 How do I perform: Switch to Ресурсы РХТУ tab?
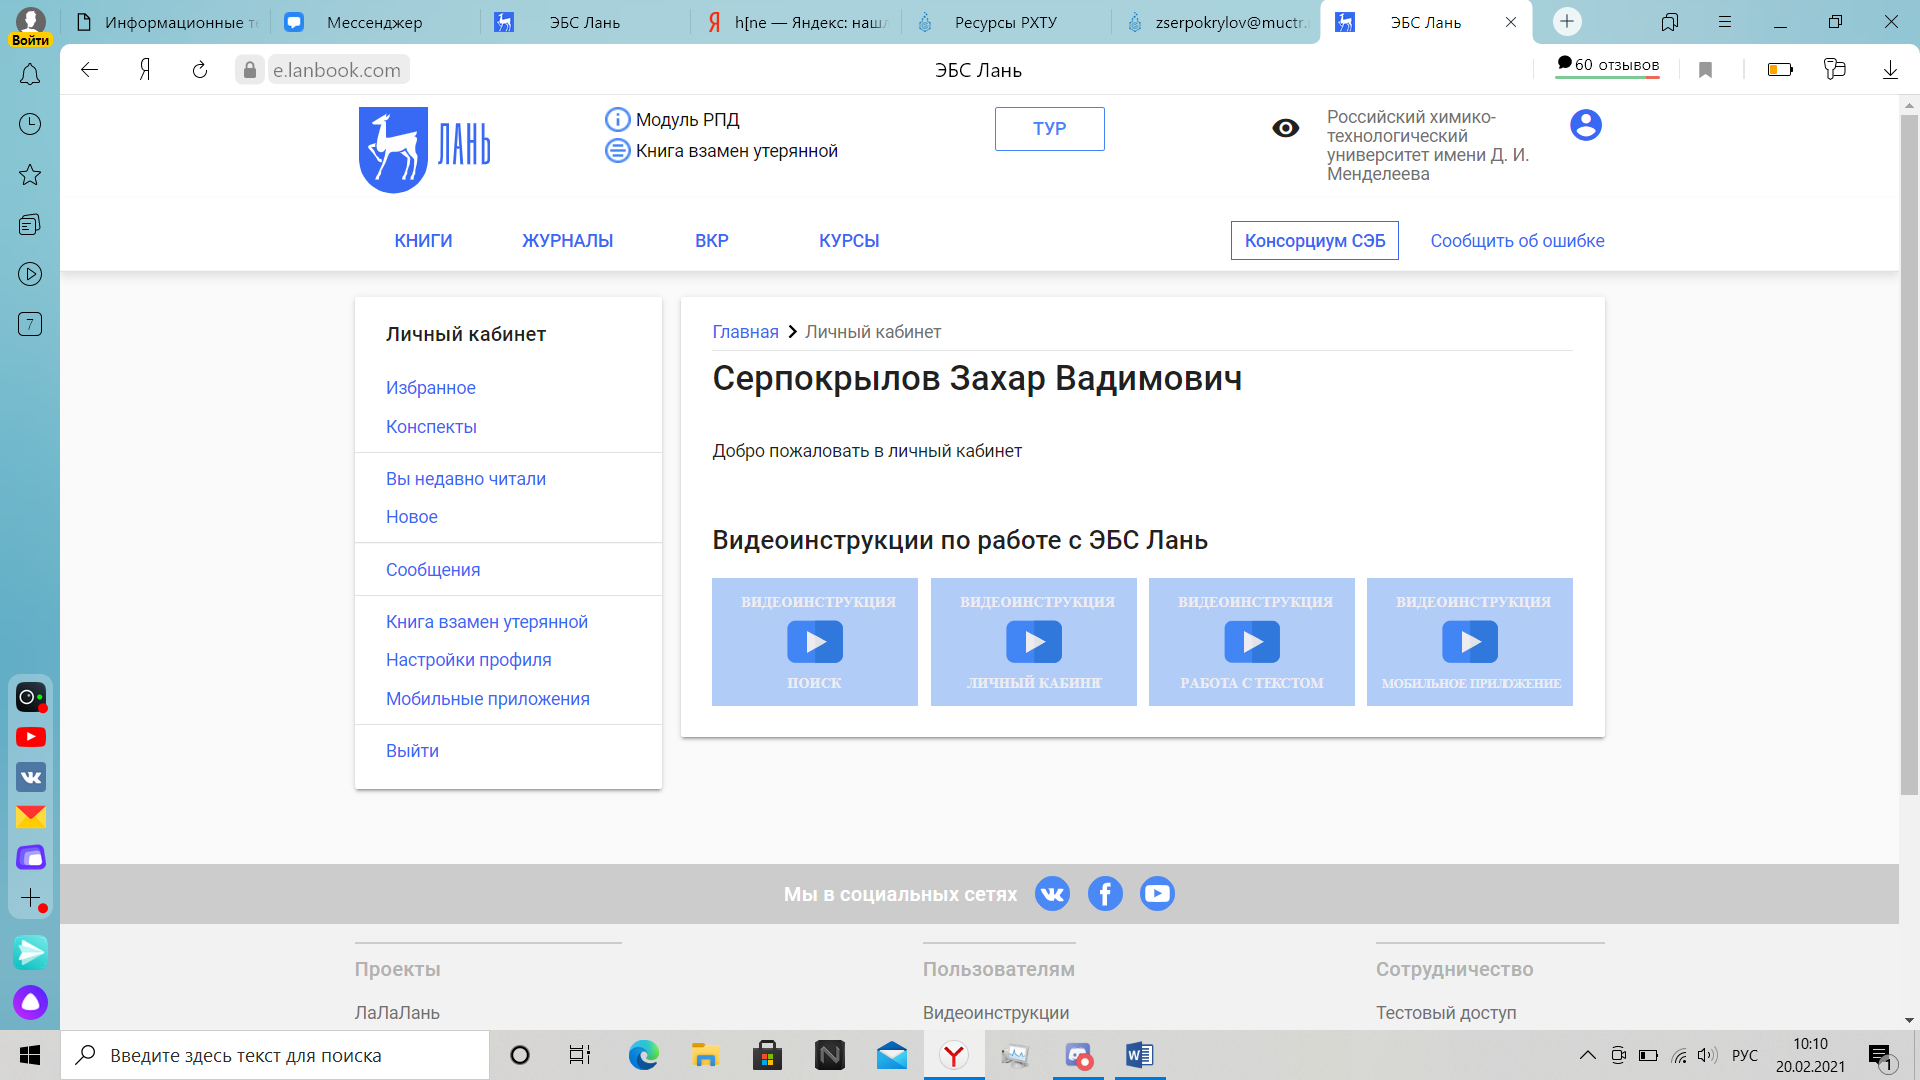pyautogui.click(x=1005, y=22)
